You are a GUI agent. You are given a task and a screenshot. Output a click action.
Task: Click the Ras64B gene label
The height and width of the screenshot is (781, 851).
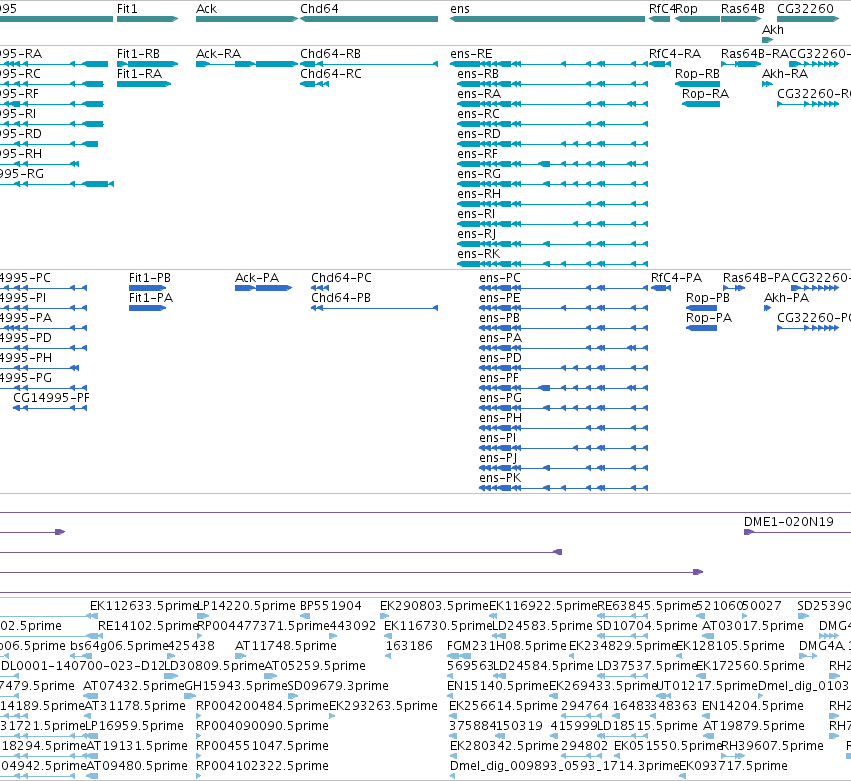[x=742, y=9]
